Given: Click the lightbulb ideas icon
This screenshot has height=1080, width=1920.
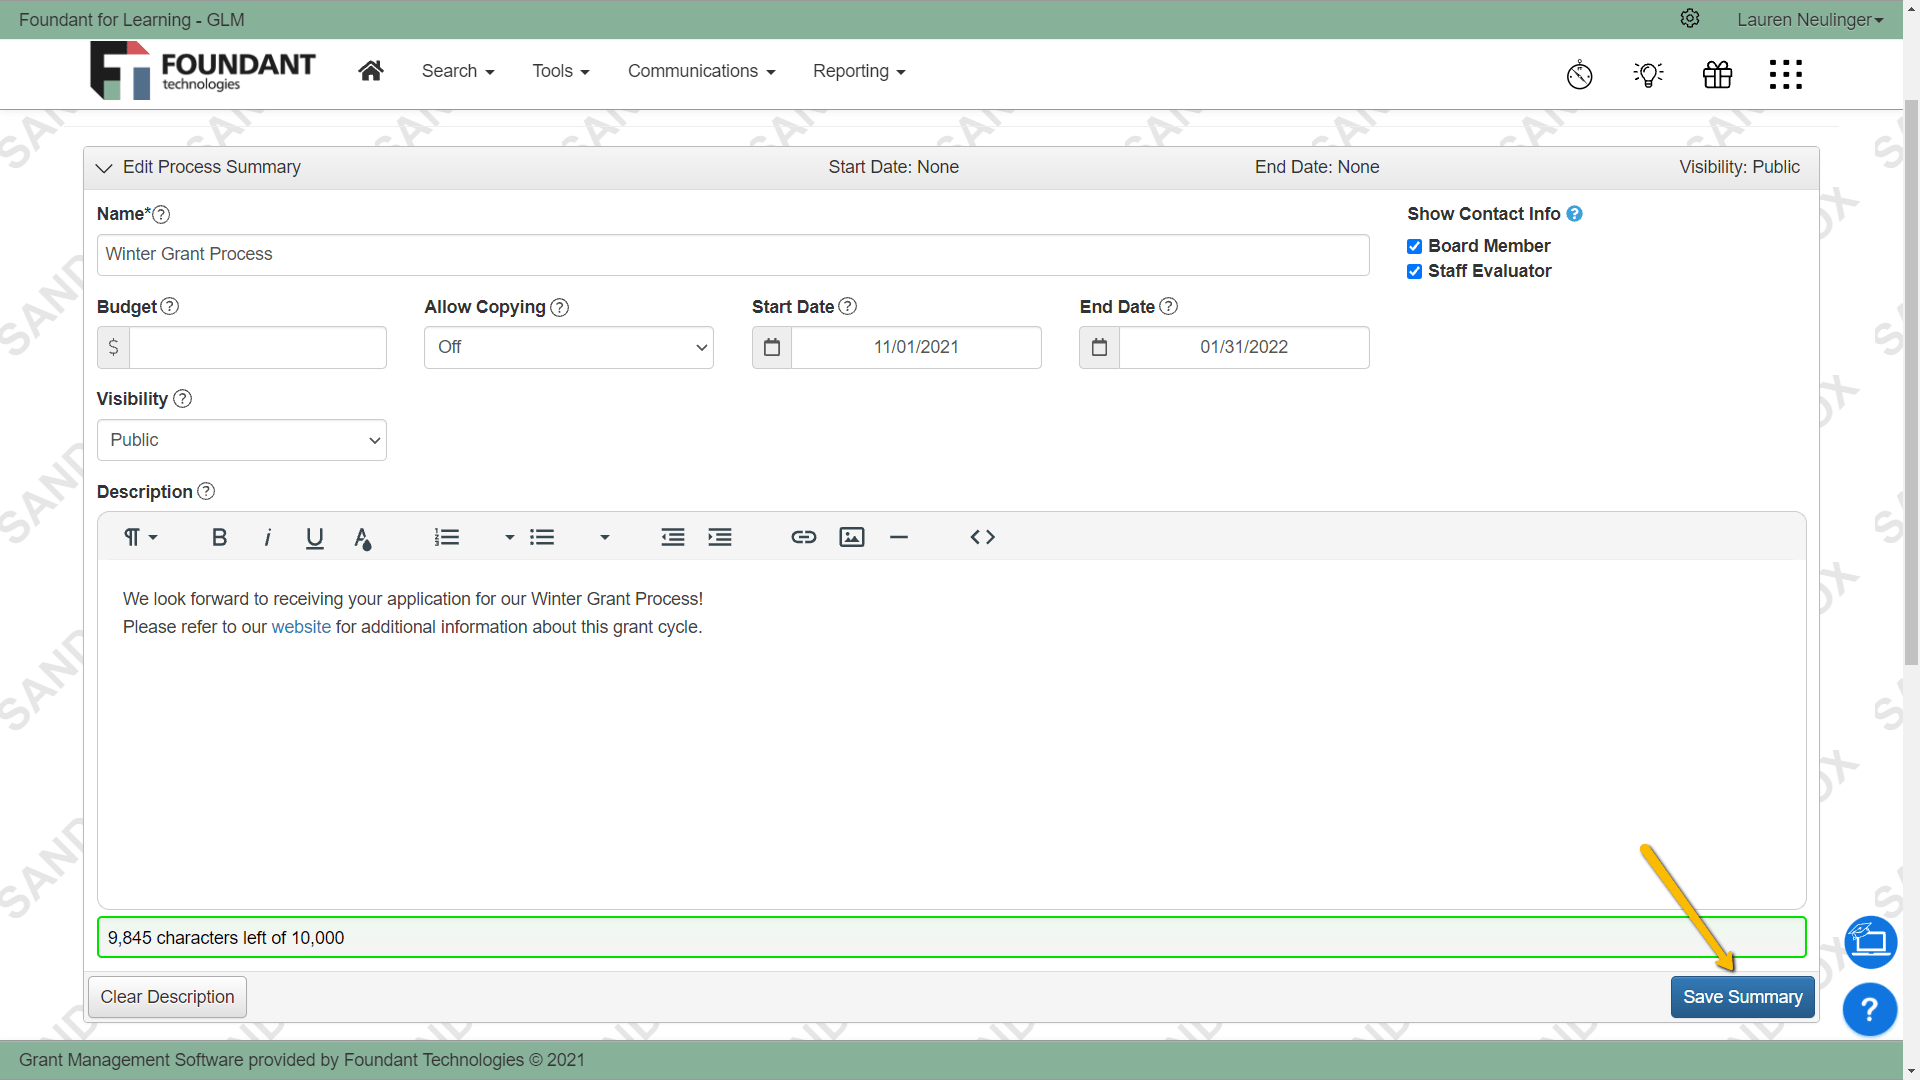Looking at the screenshot, I should [x=1648, y=74].
